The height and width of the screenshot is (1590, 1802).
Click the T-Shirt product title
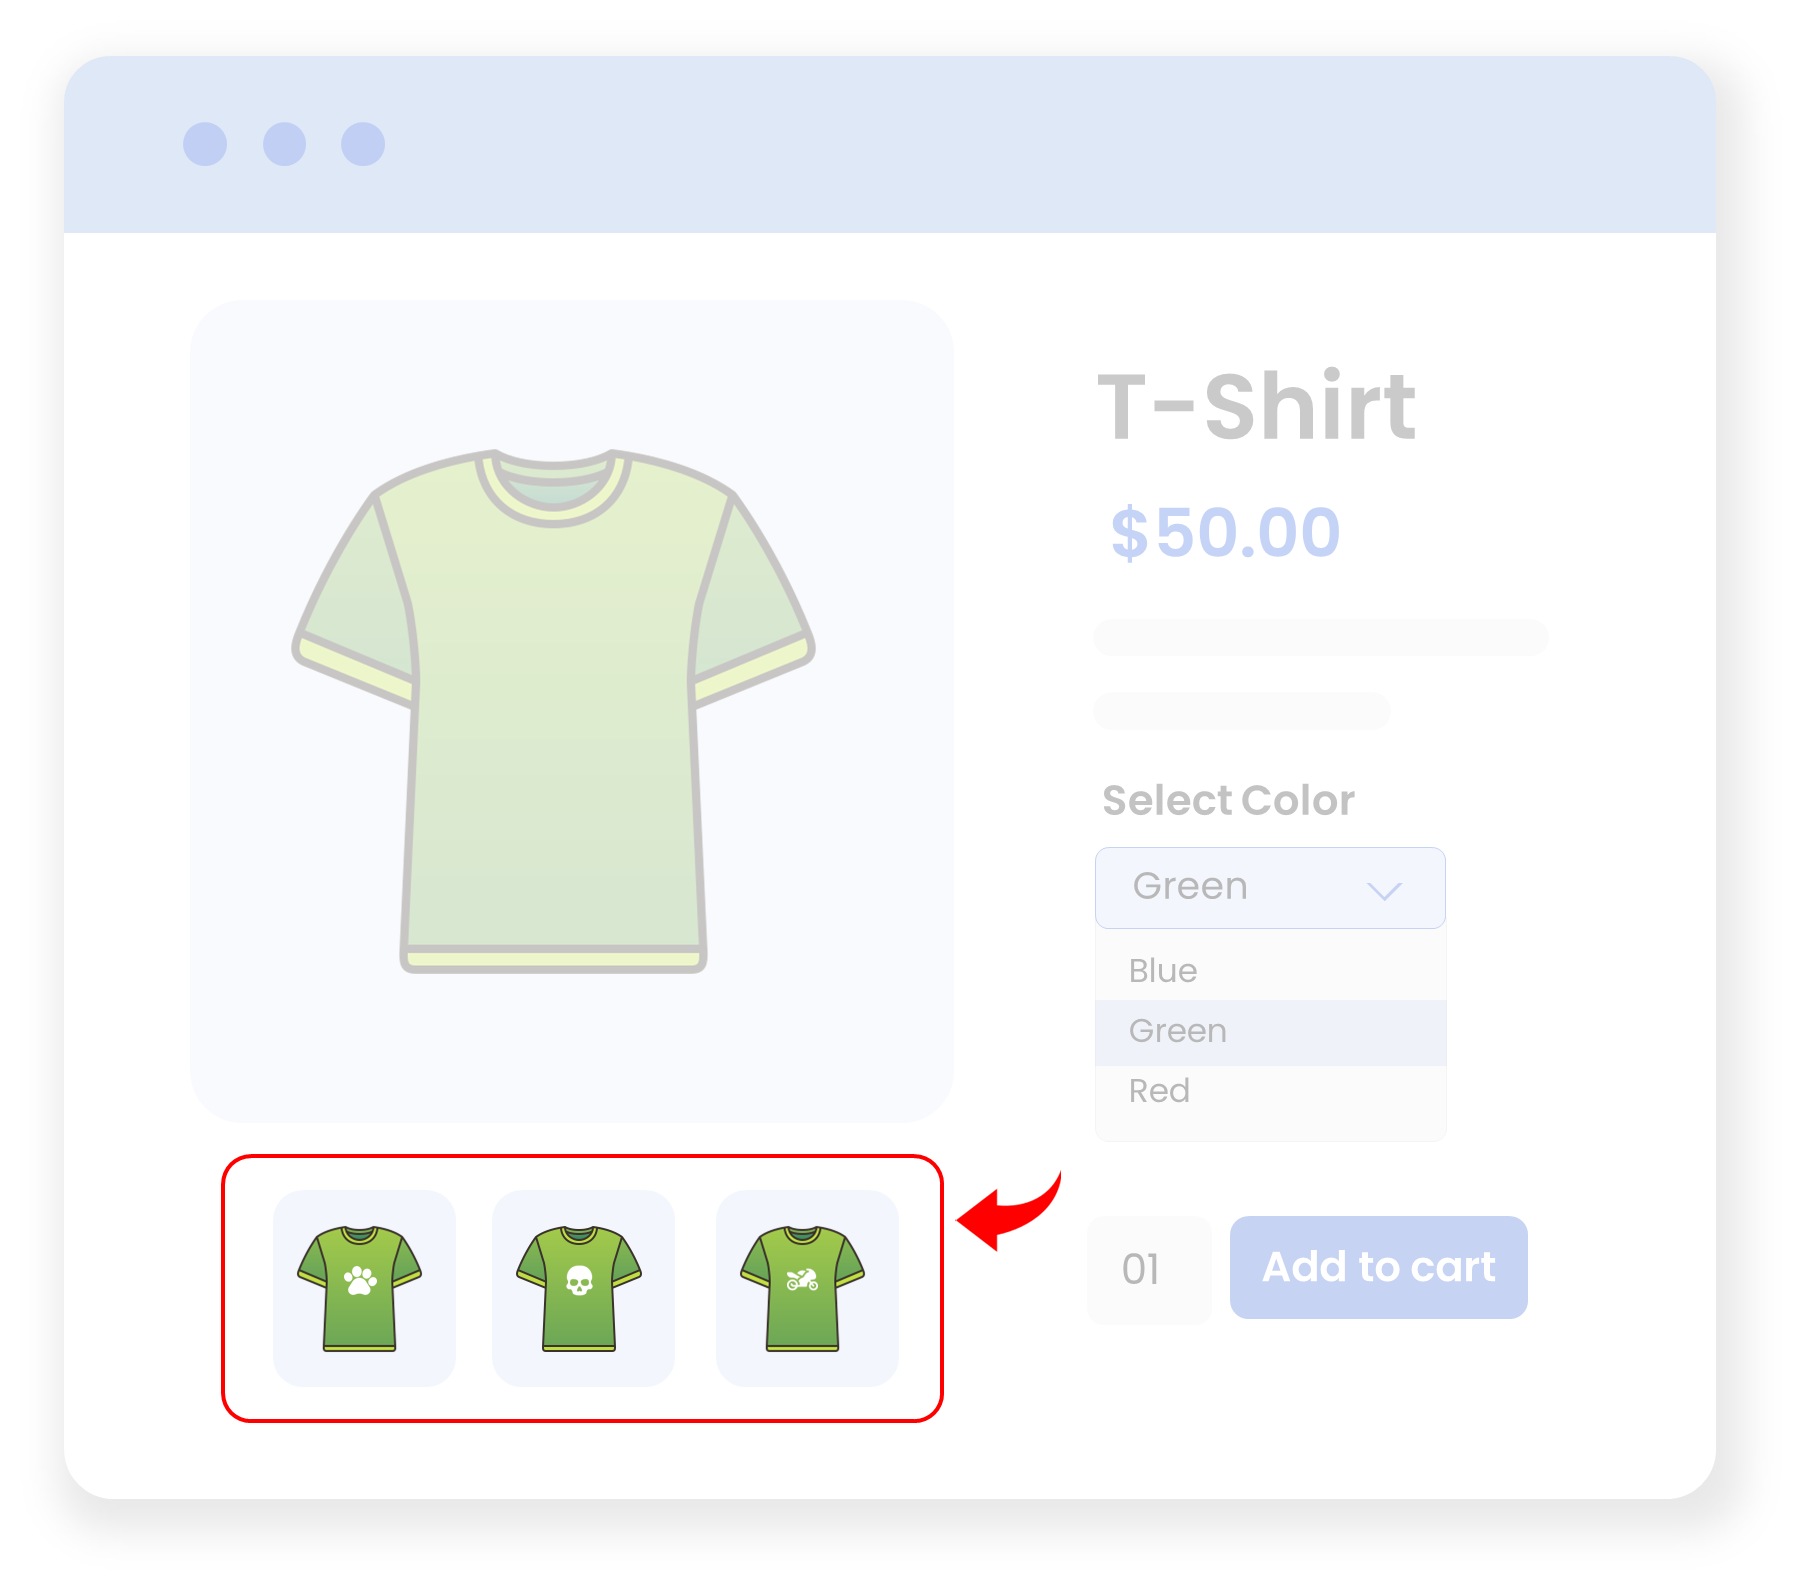[1256, 406]
